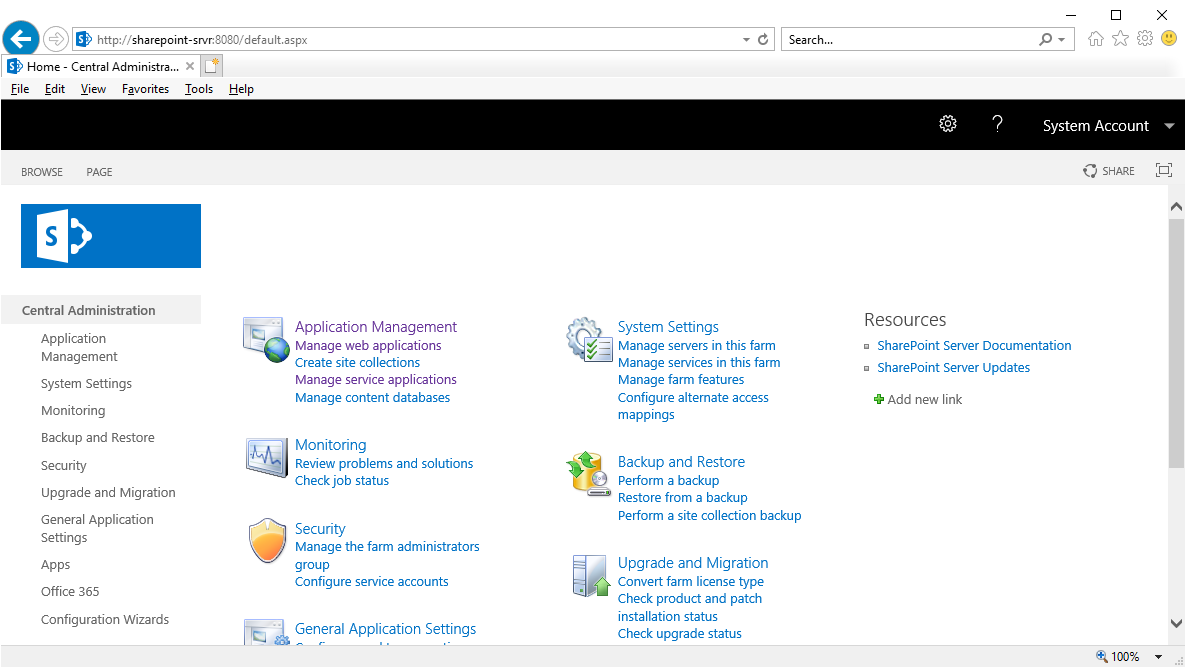Click the General Application Settings icon
1186x668 pixels.
pyautogui.click(x=265, y=634)
